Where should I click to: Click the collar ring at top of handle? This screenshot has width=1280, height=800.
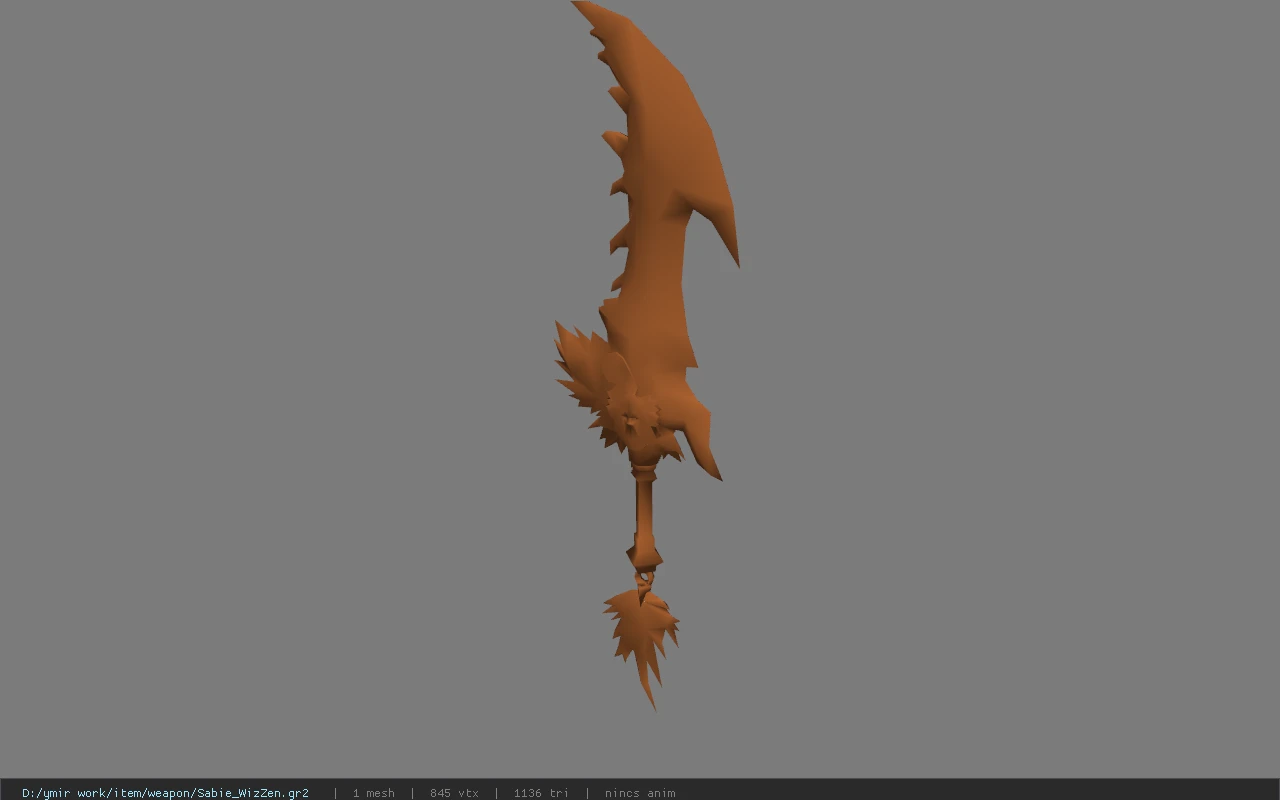point(645,468)
